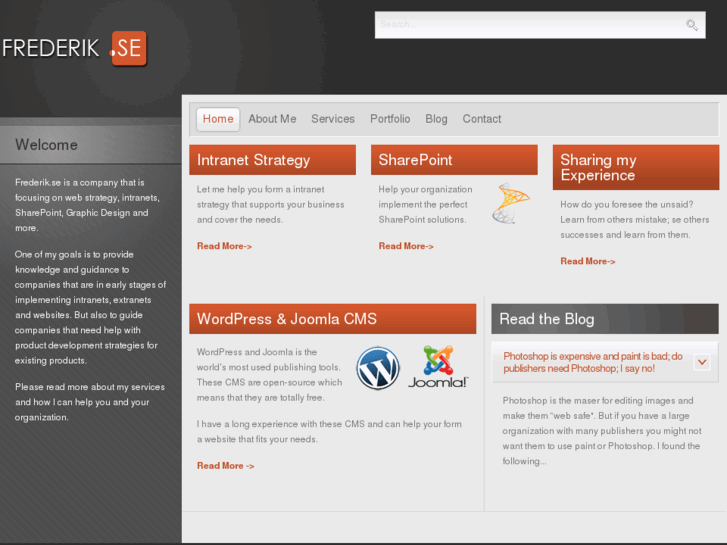727x545 pixels.
Task: Click text 'Help your organization'
Action: (425, 189)
